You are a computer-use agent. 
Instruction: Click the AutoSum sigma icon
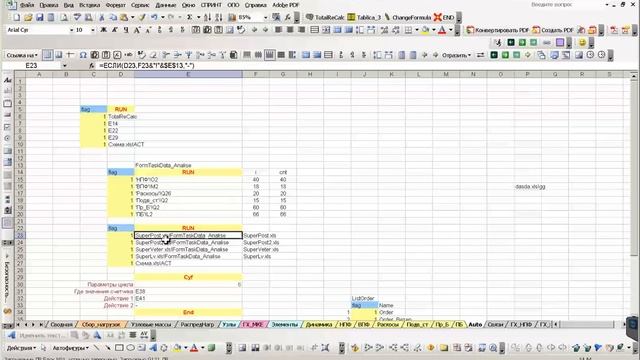[x=190, y=18]
